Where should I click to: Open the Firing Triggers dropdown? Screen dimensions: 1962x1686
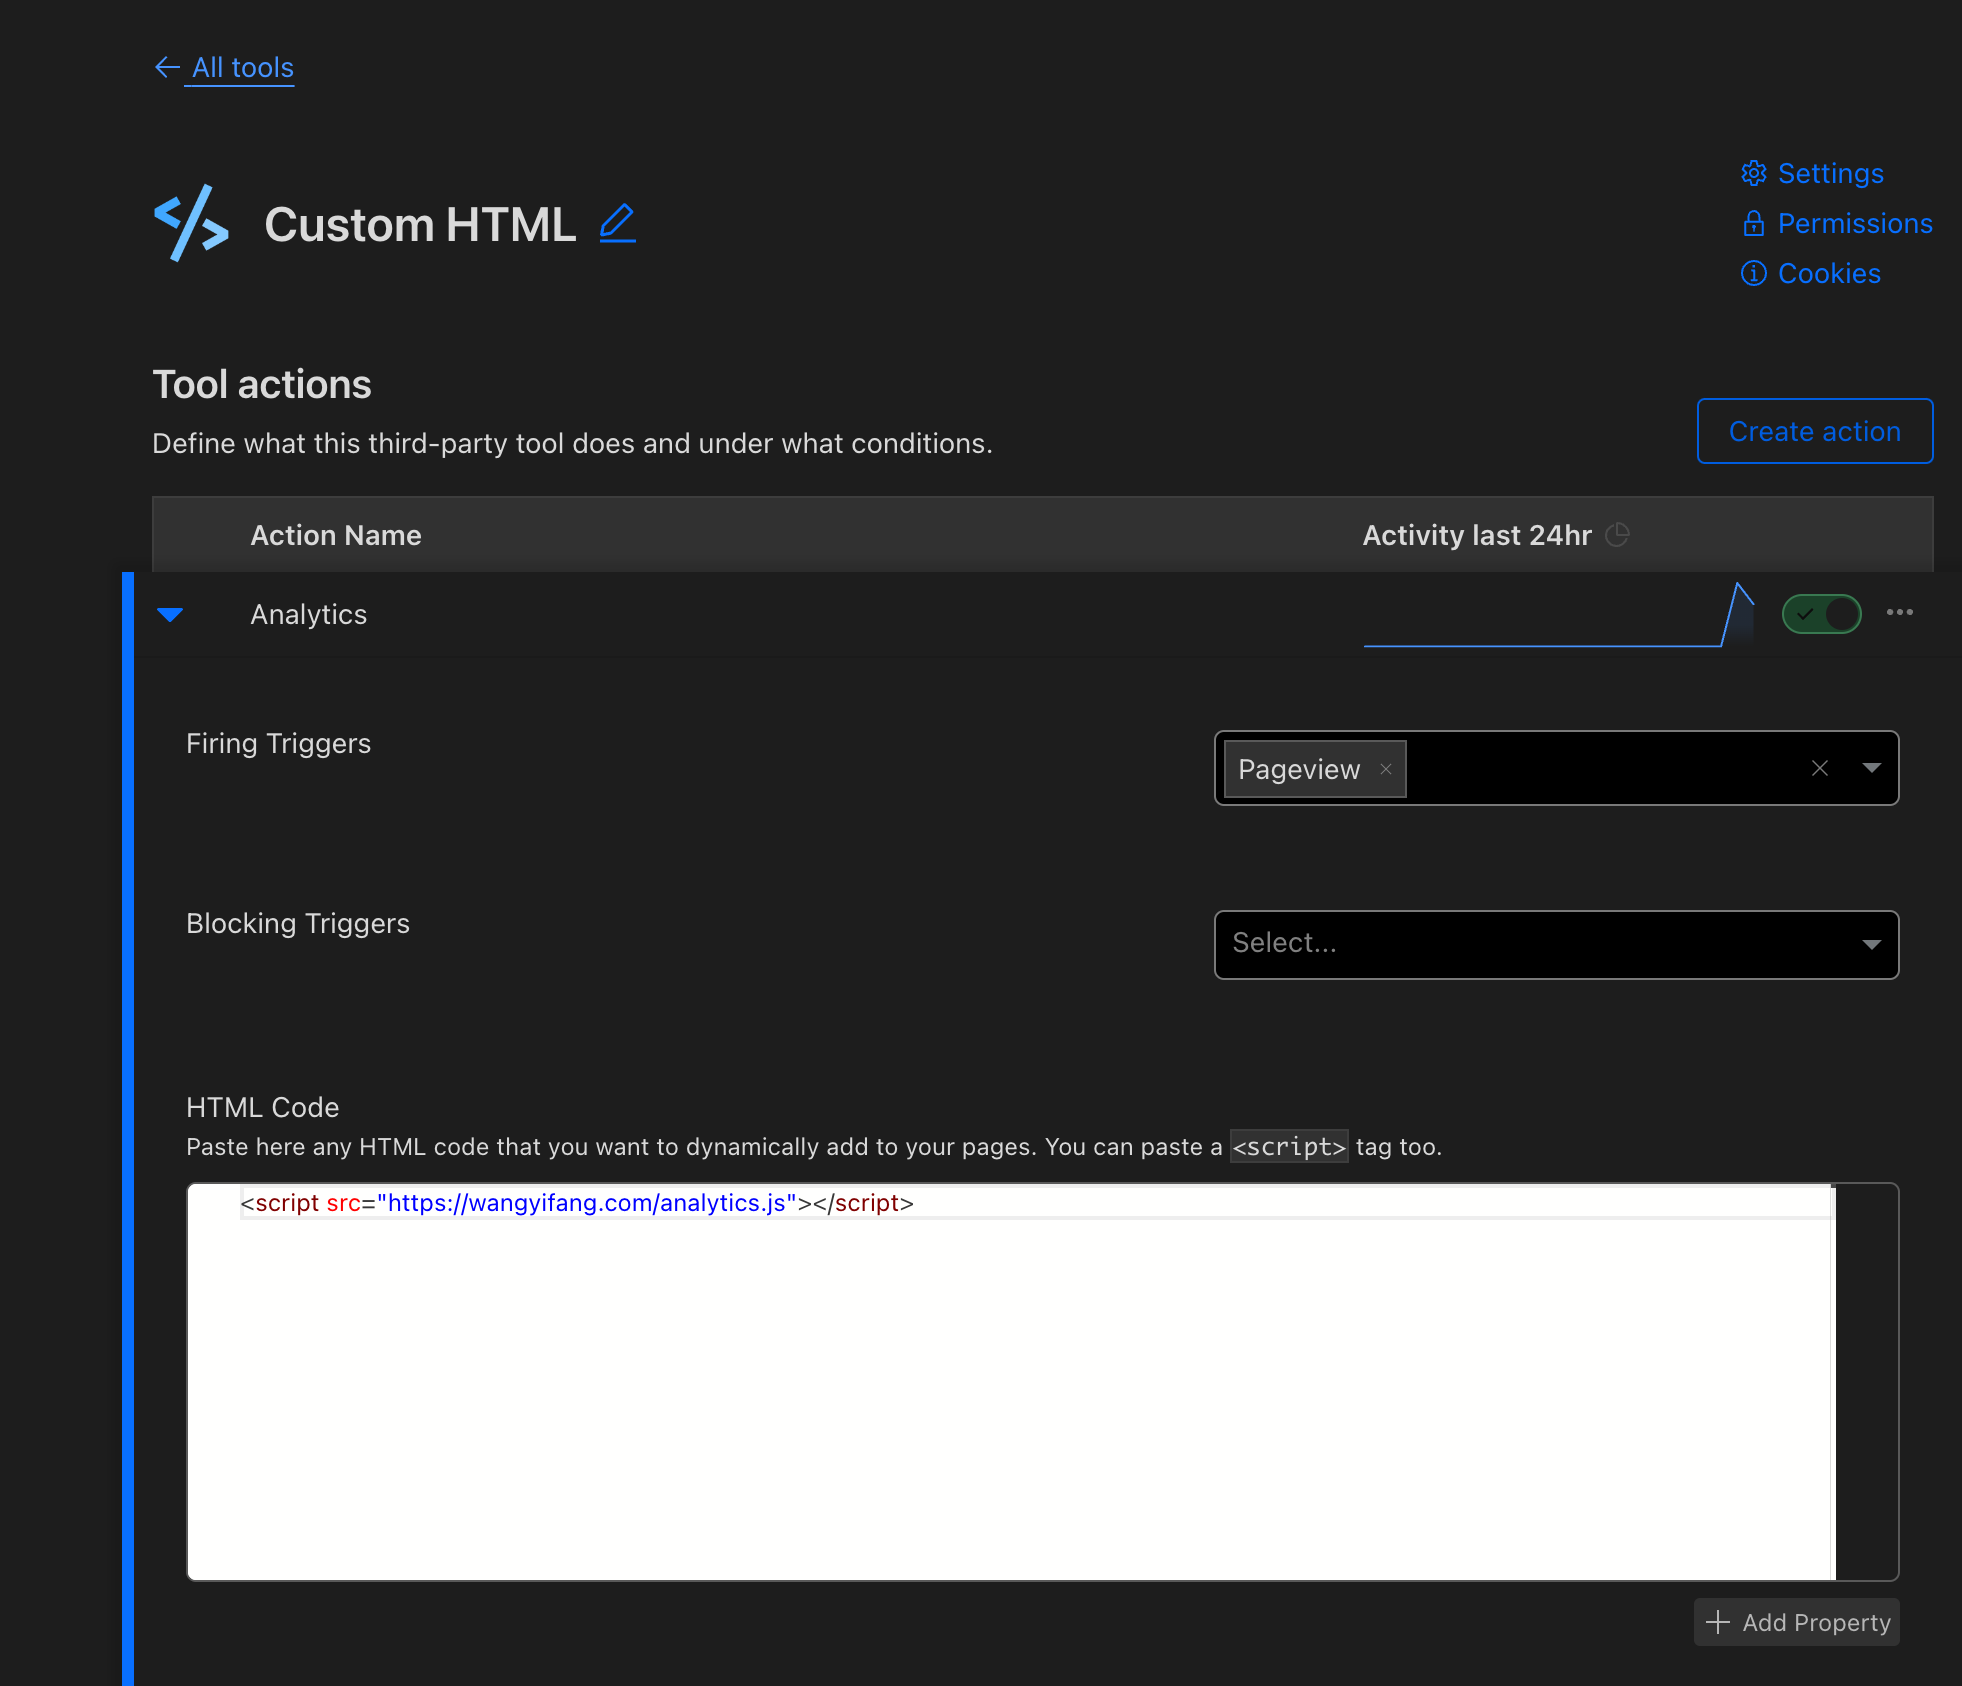pos(1871,768)
